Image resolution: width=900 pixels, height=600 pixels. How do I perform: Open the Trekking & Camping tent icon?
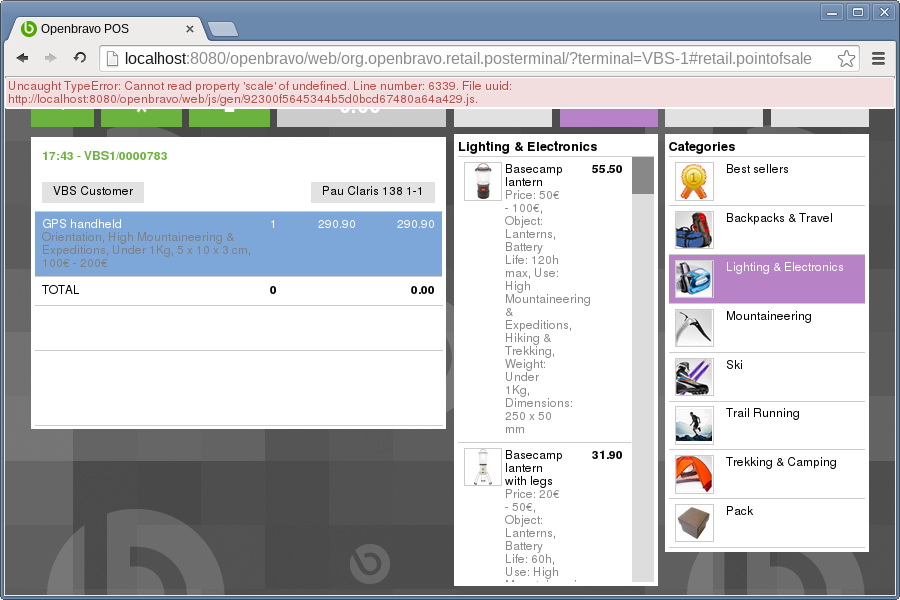click(694, 474)
